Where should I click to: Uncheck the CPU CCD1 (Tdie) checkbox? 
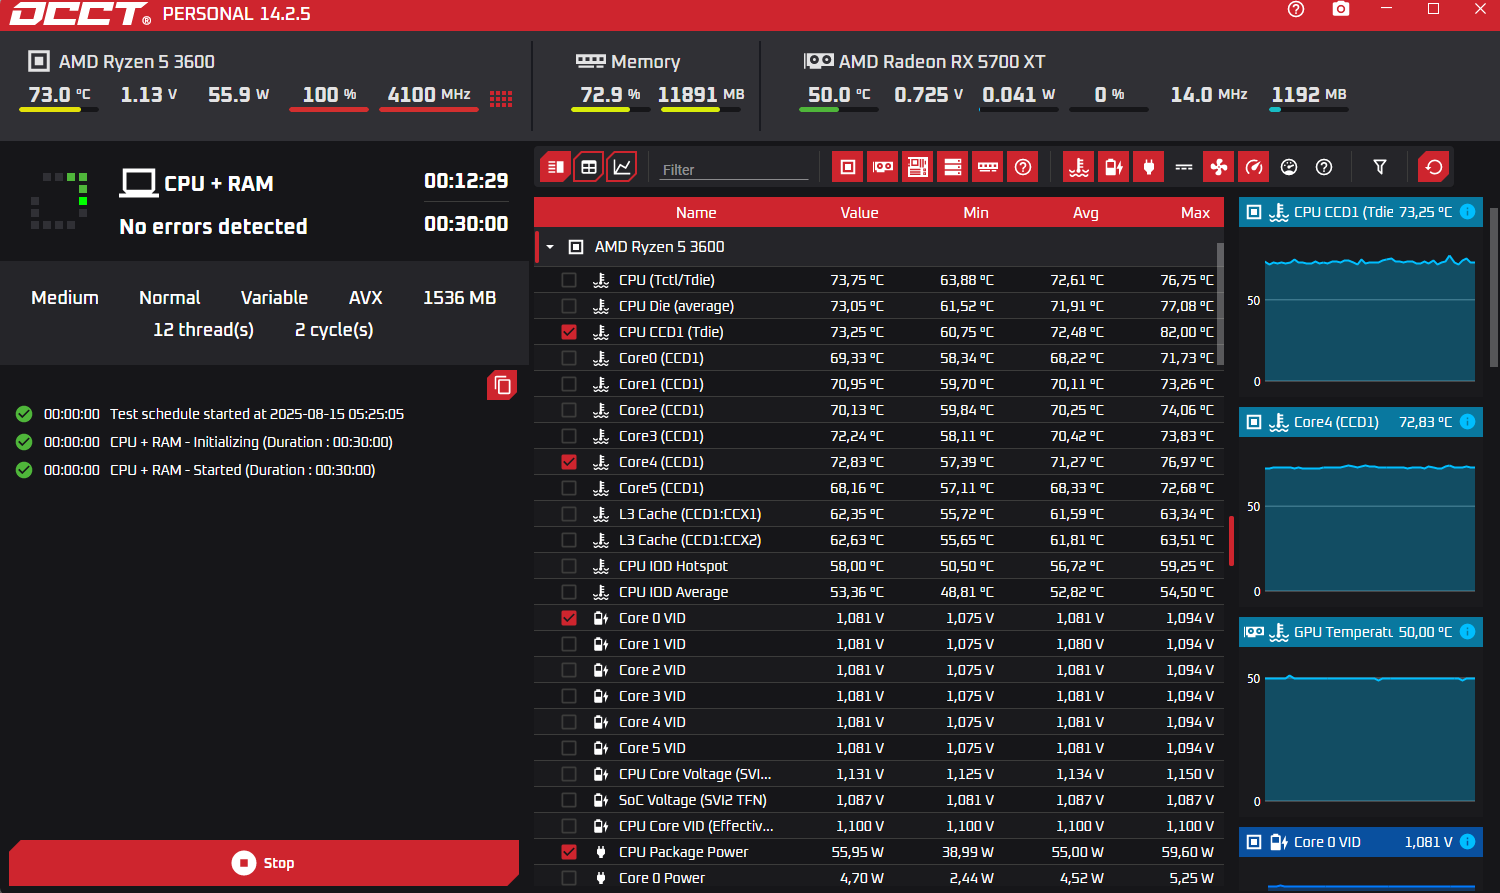(569, 332)
